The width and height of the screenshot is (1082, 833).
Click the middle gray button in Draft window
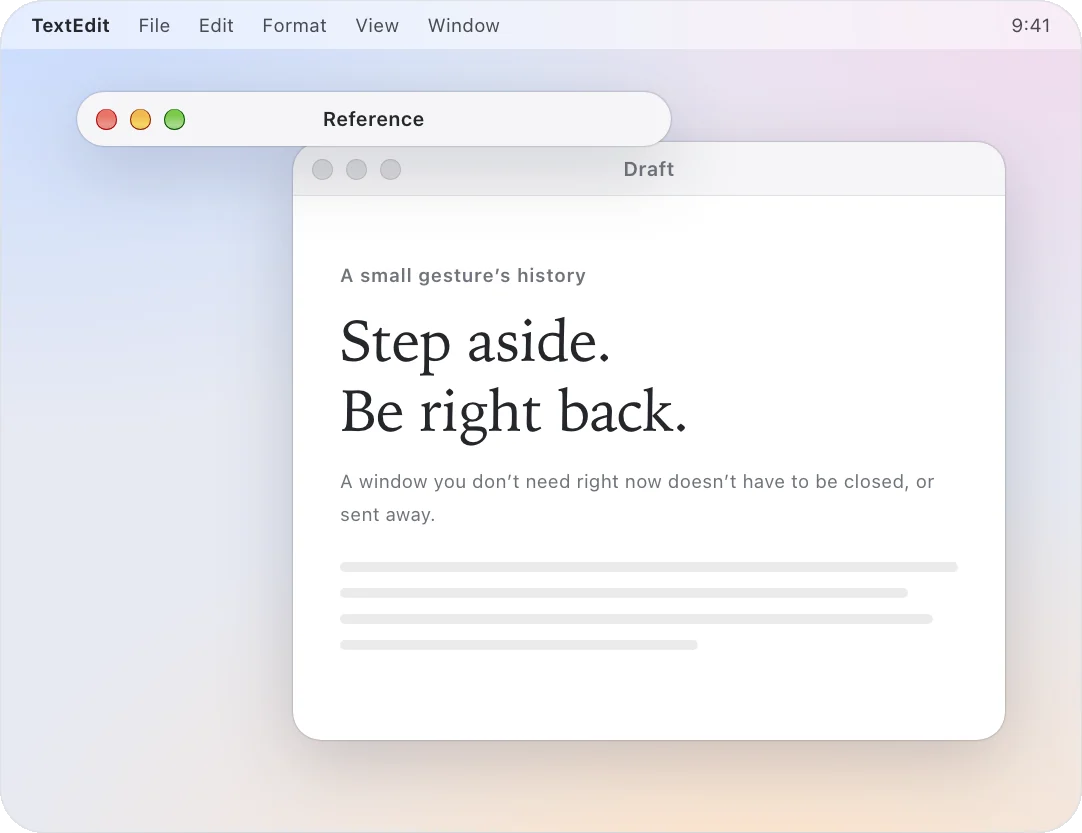[x=356, y=169]
